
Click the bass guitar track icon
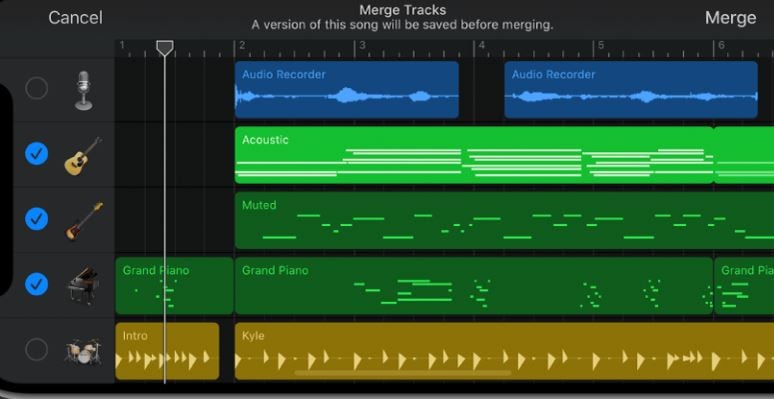pyautogui.click(x=84, y=221)
